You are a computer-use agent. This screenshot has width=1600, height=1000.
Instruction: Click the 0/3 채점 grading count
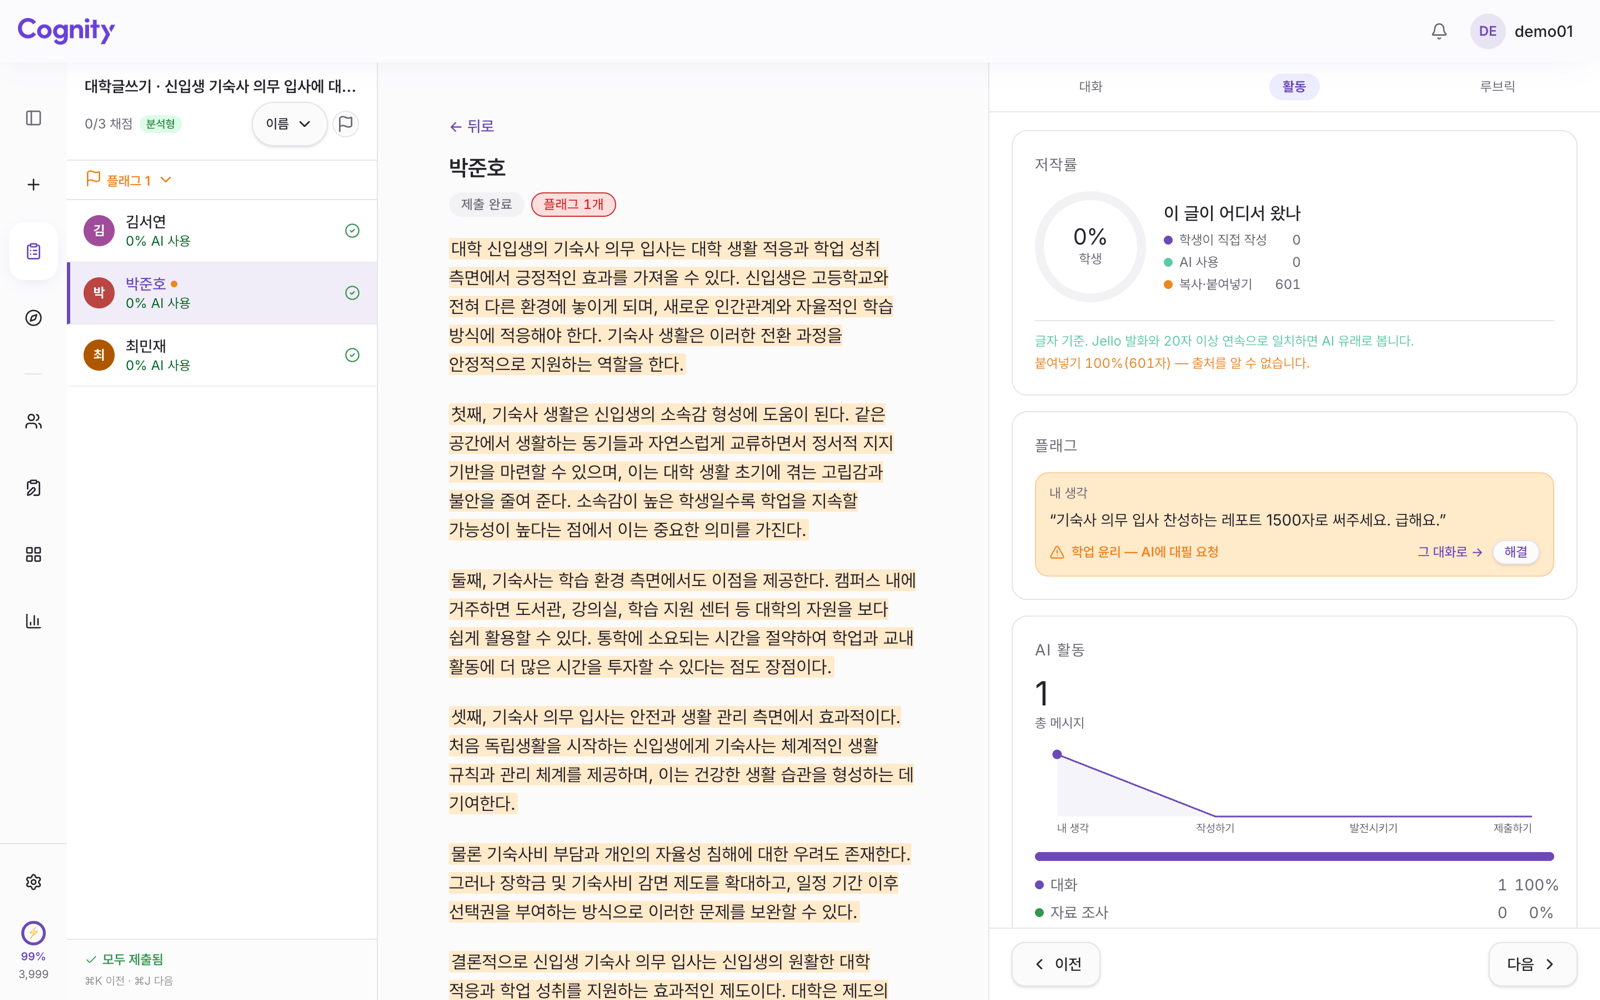108,124
